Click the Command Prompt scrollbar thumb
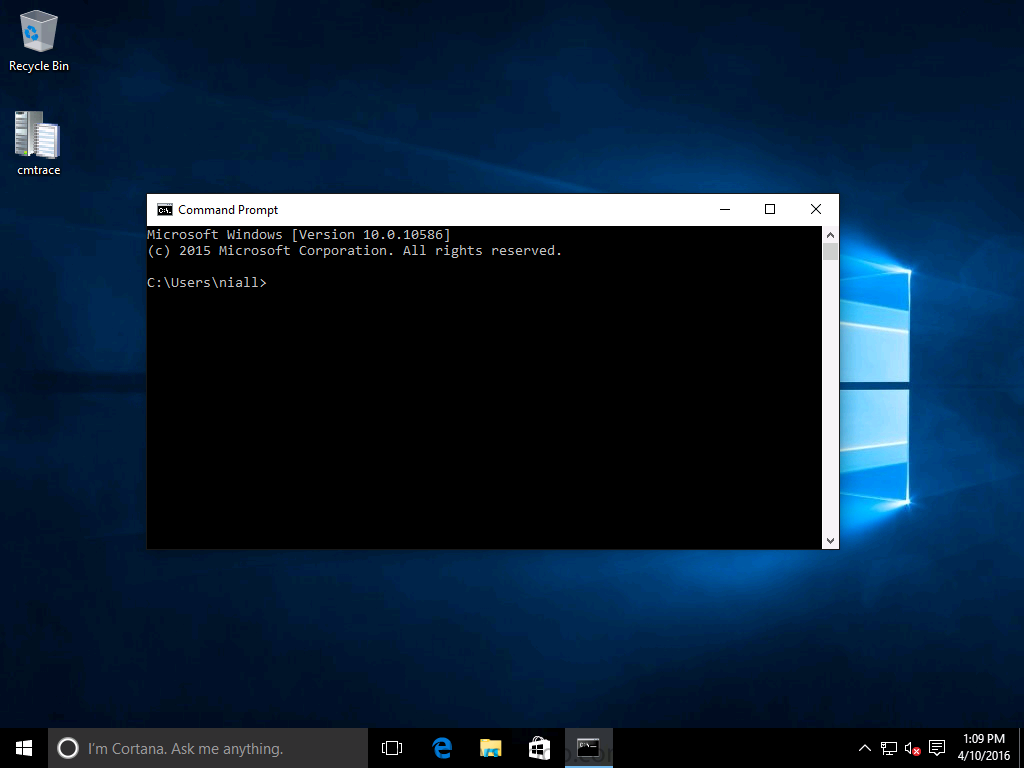The image size is (1024, 768). [830, 252]
